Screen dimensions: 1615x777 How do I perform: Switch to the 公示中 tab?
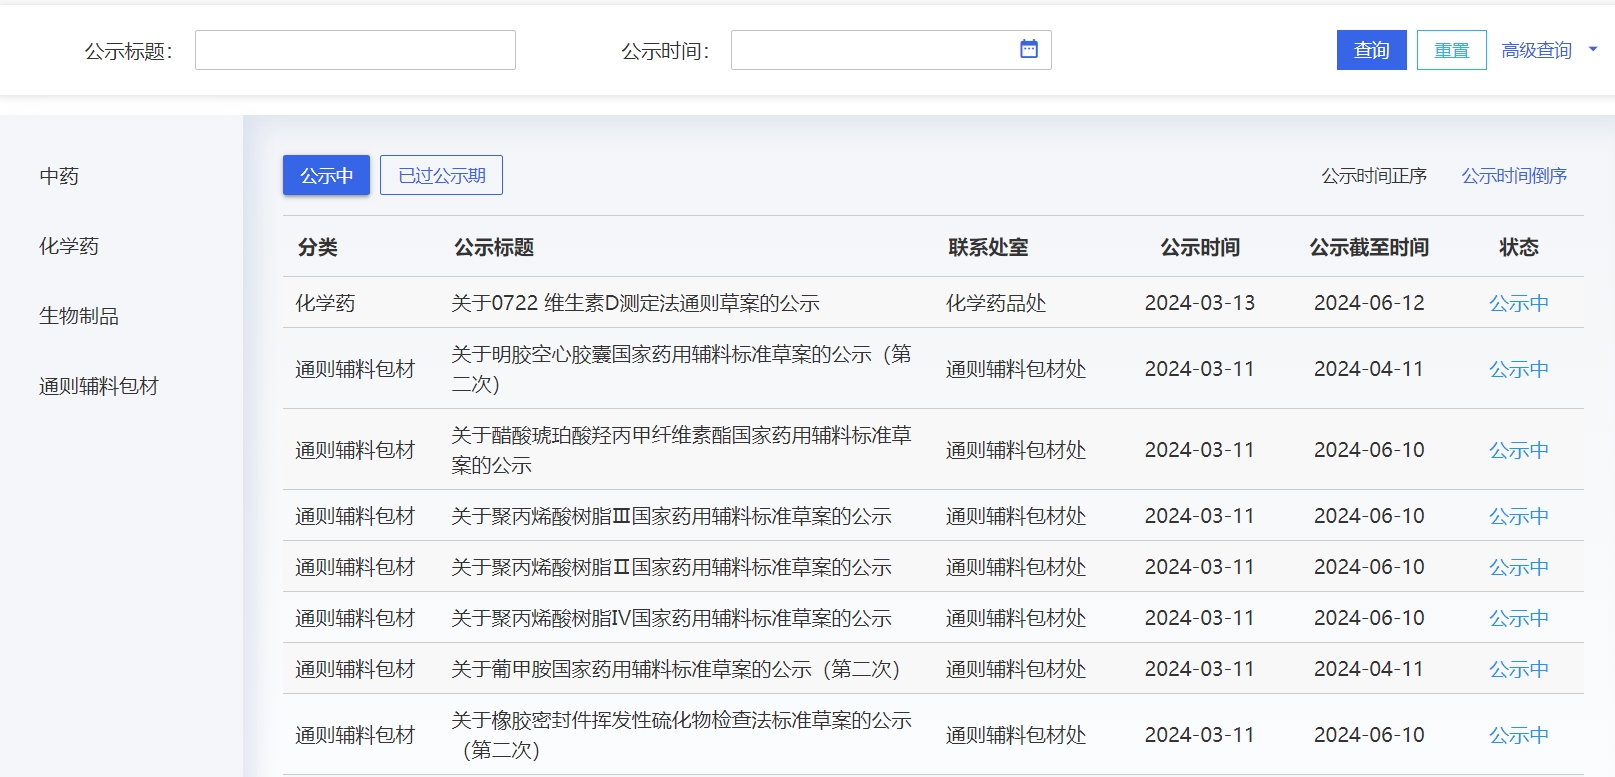click(x=326, y=175)
